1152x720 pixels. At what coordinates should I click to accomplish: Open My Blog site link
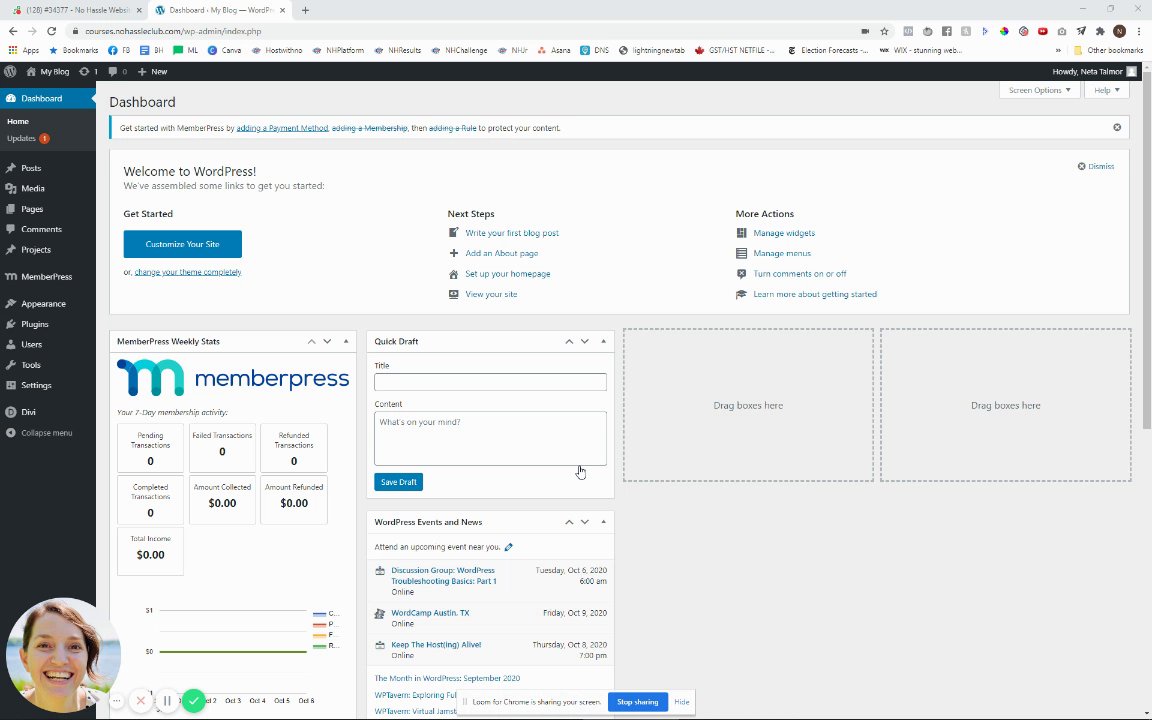click(48, 71)
